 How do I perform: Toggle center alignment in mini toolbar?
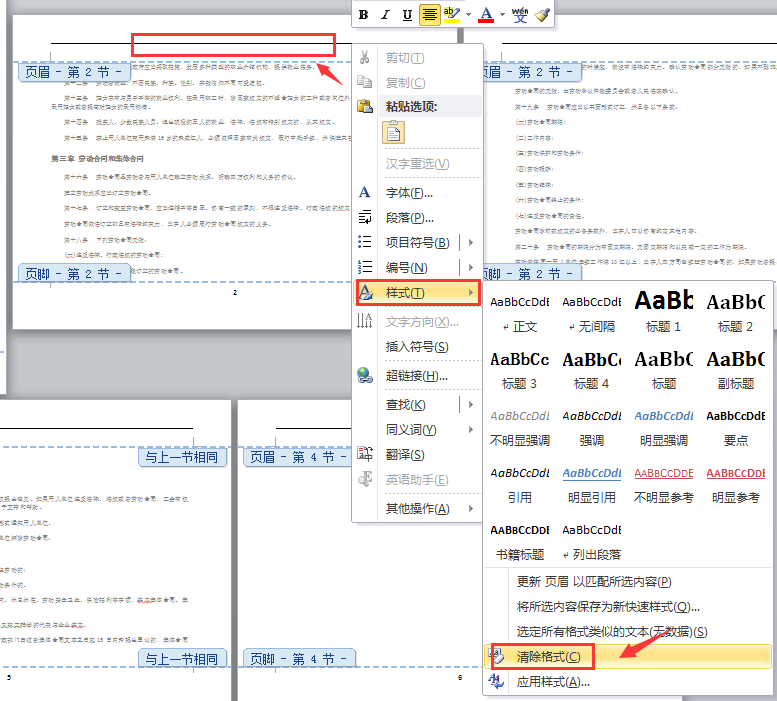[x=429, y=15]
